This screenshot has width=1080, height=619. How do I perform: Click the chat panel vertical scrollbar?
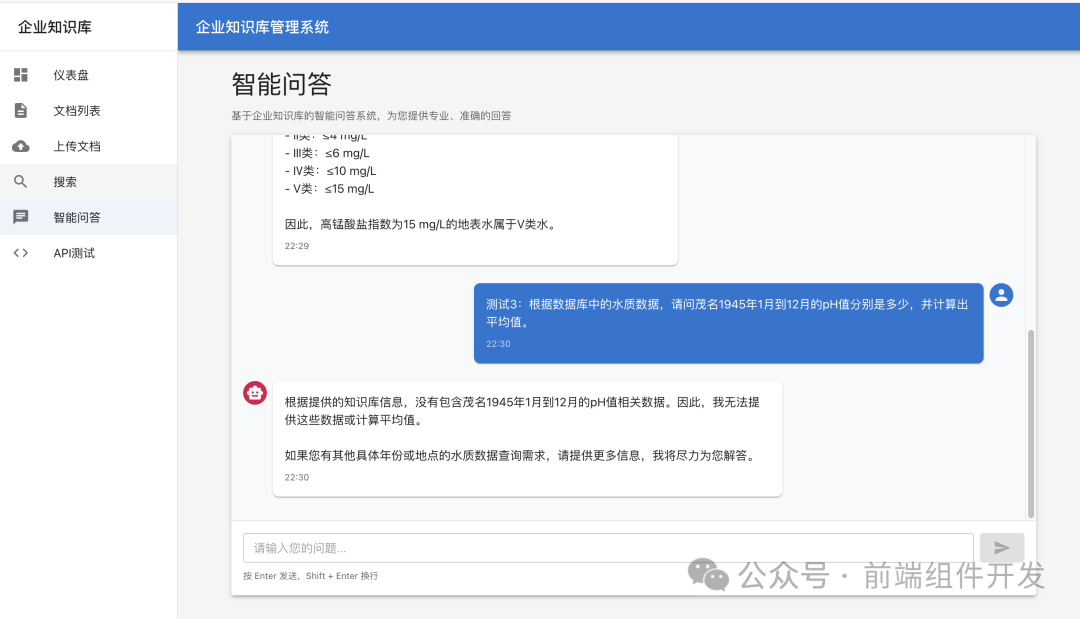1030,423
